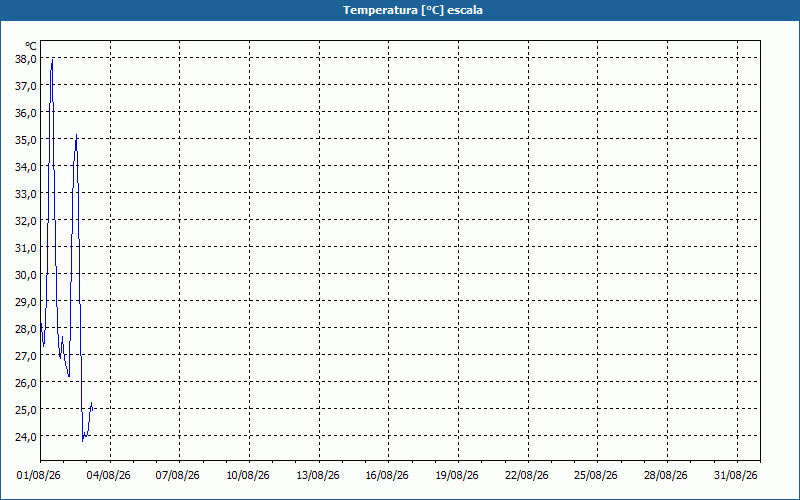This screenshot has height=500, width=800.
Task: Click the 35,0 axis label
Action: [26, 140]
